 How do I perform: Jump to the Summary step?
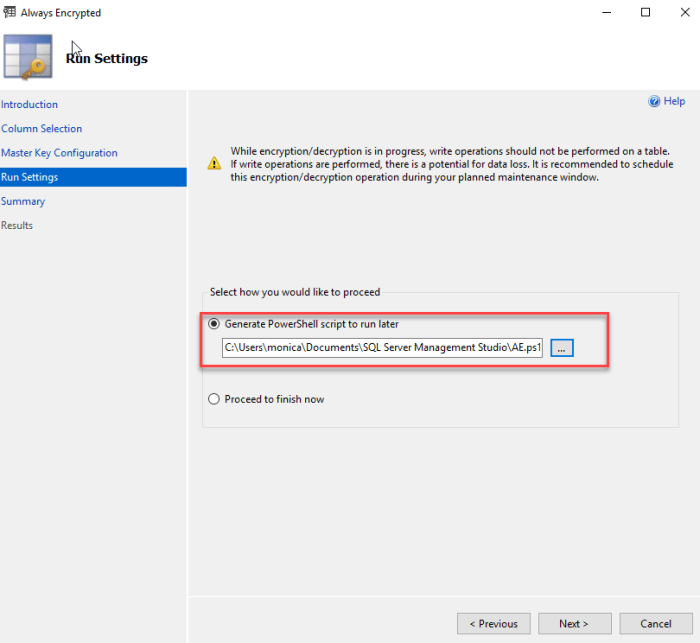coord(23,201)
